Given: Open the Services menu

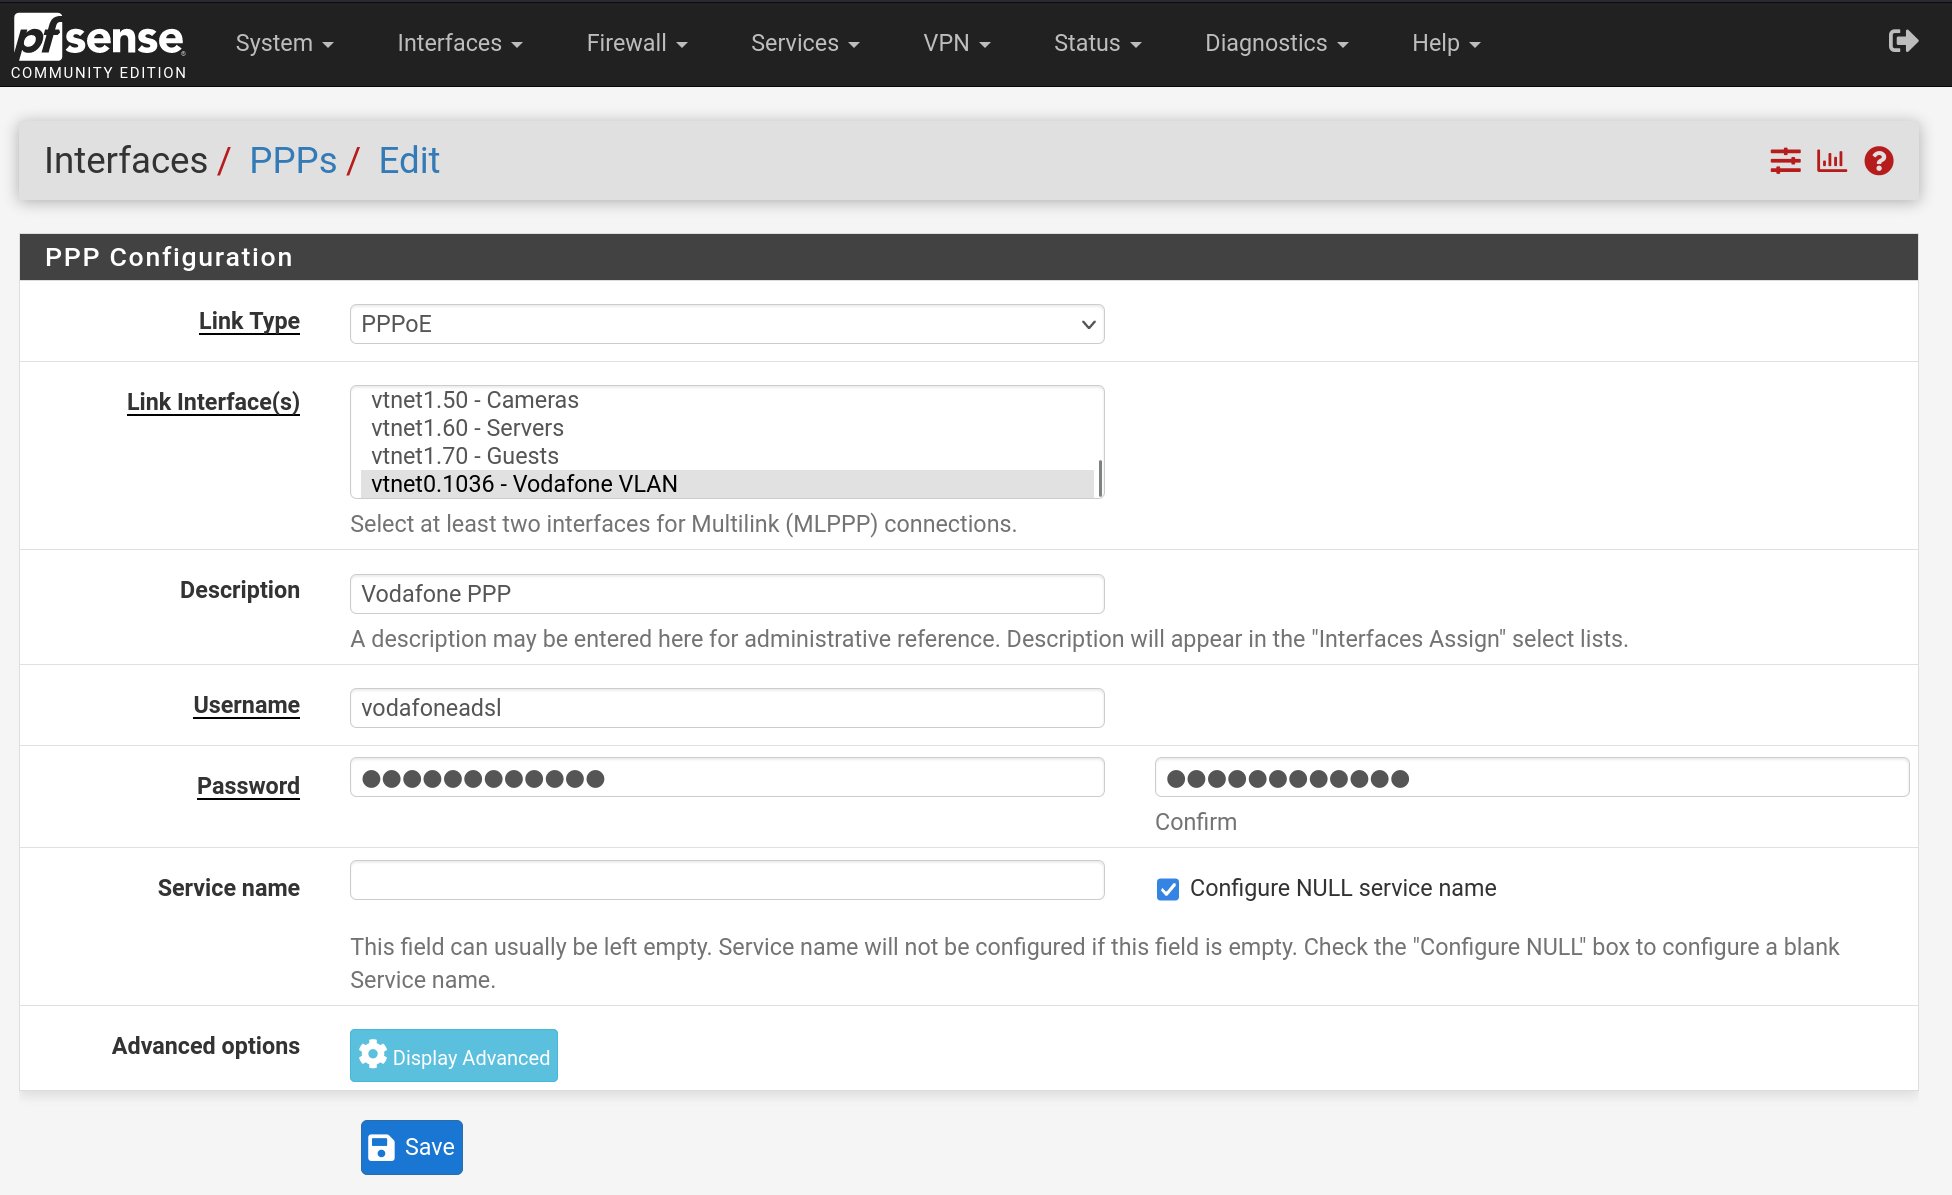Looking at the screenshot, I should coord(805,43).
